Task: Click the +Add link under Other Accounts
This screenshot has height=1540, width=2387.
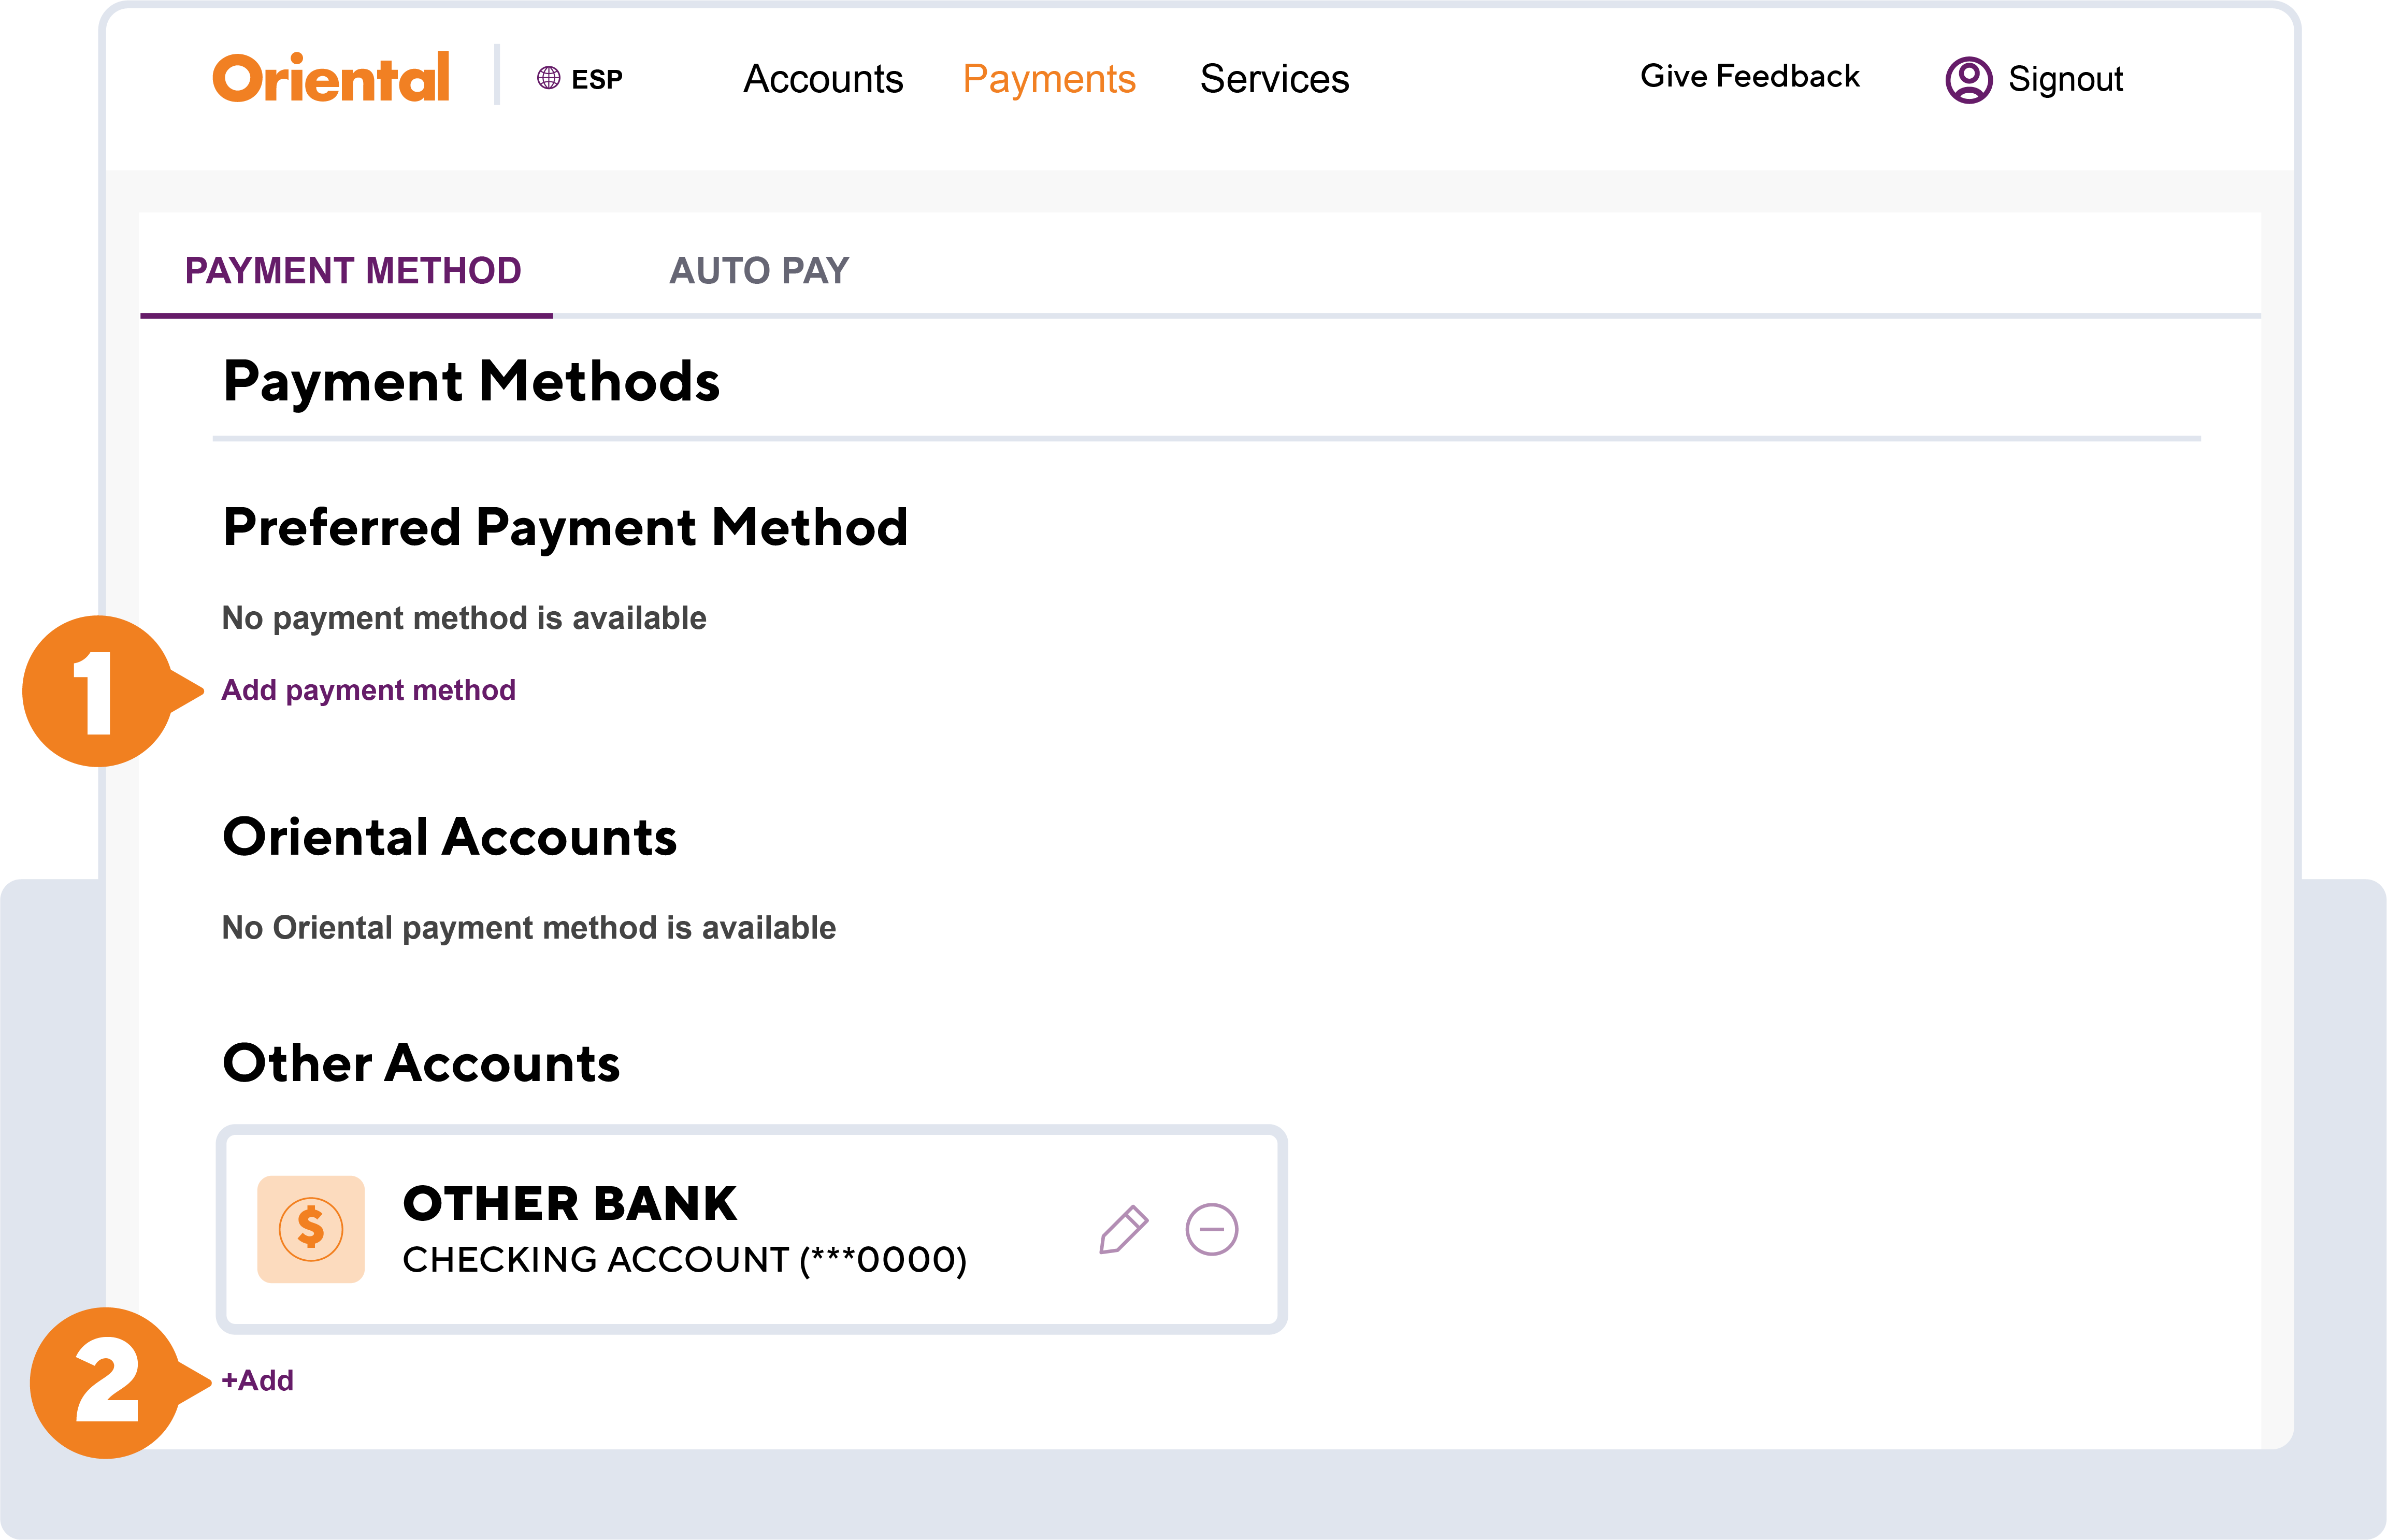Action: pos(257,1380)
